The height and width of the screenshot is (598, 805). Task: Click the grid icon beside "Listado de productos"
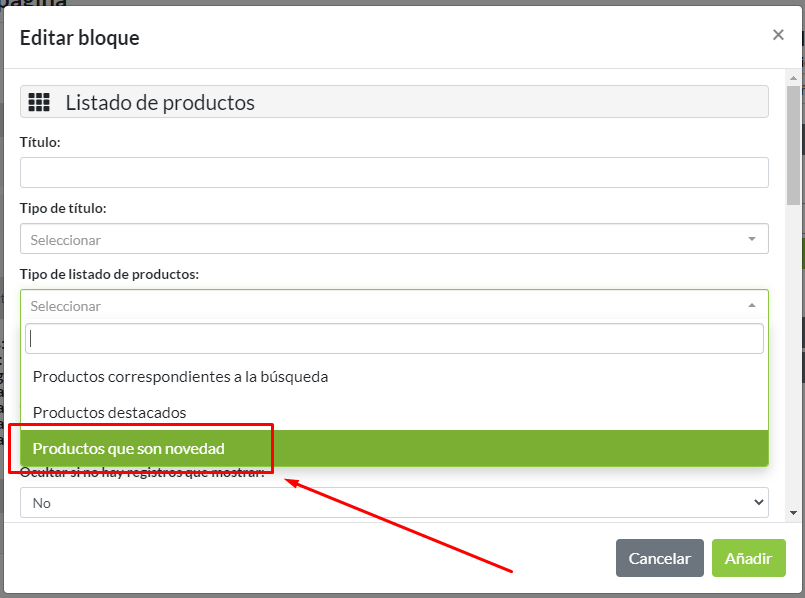coord(42,101)
